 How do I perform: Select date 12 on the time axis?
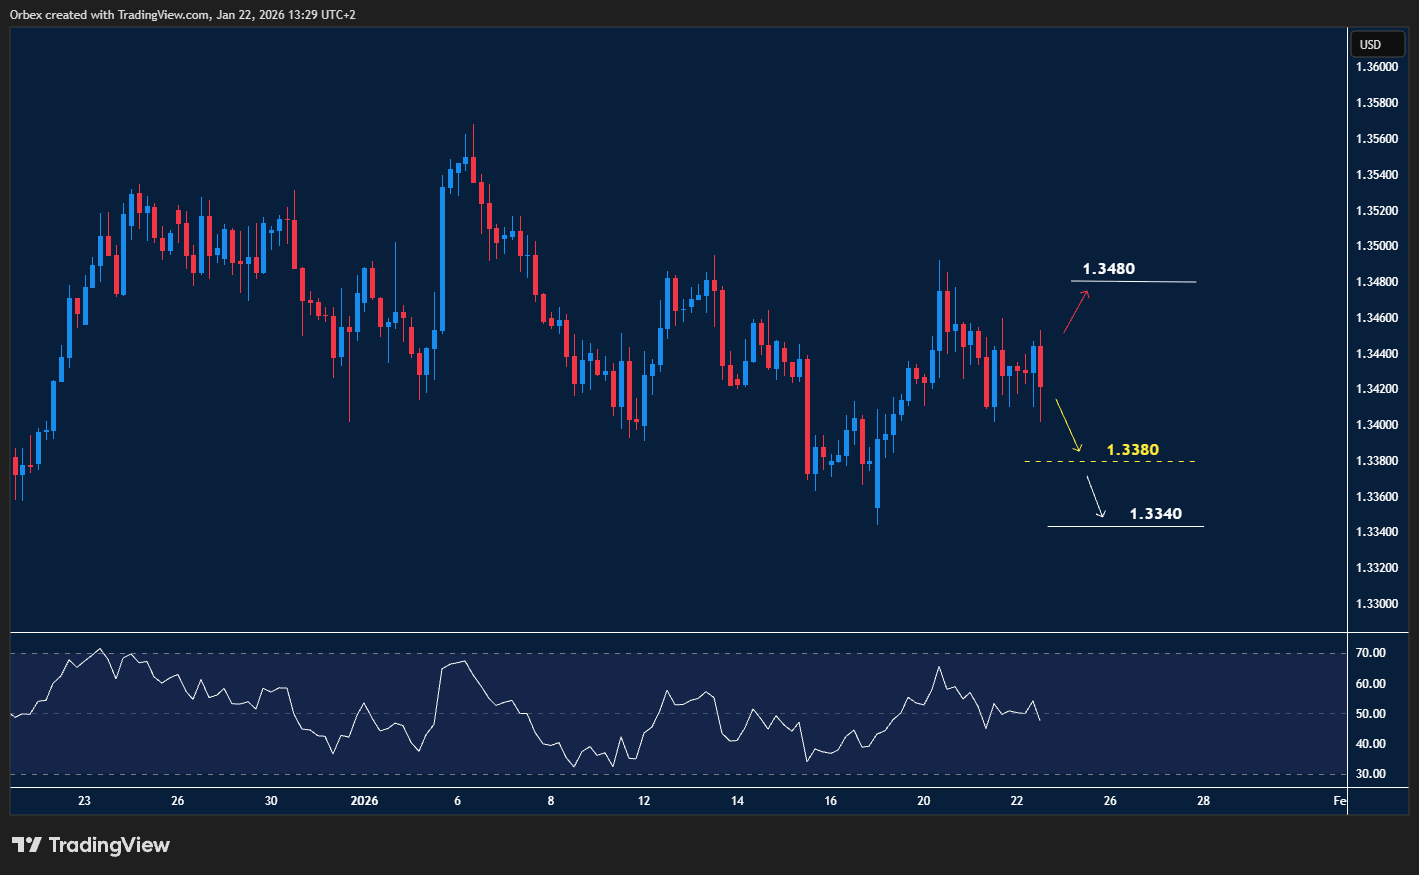point(644,801)
